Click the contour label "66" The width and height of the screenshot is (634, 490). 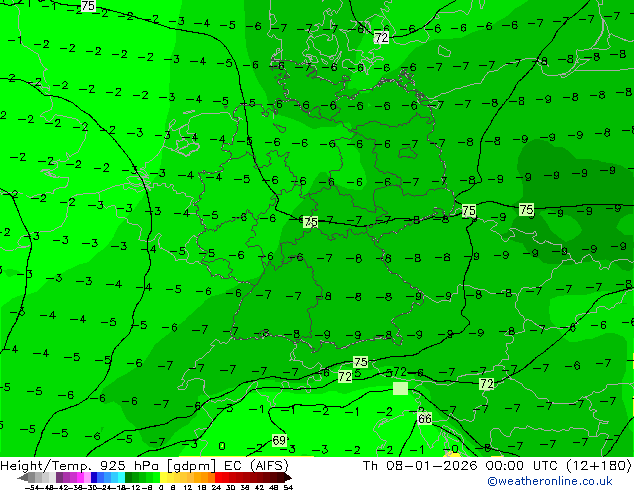click(424, 418)
